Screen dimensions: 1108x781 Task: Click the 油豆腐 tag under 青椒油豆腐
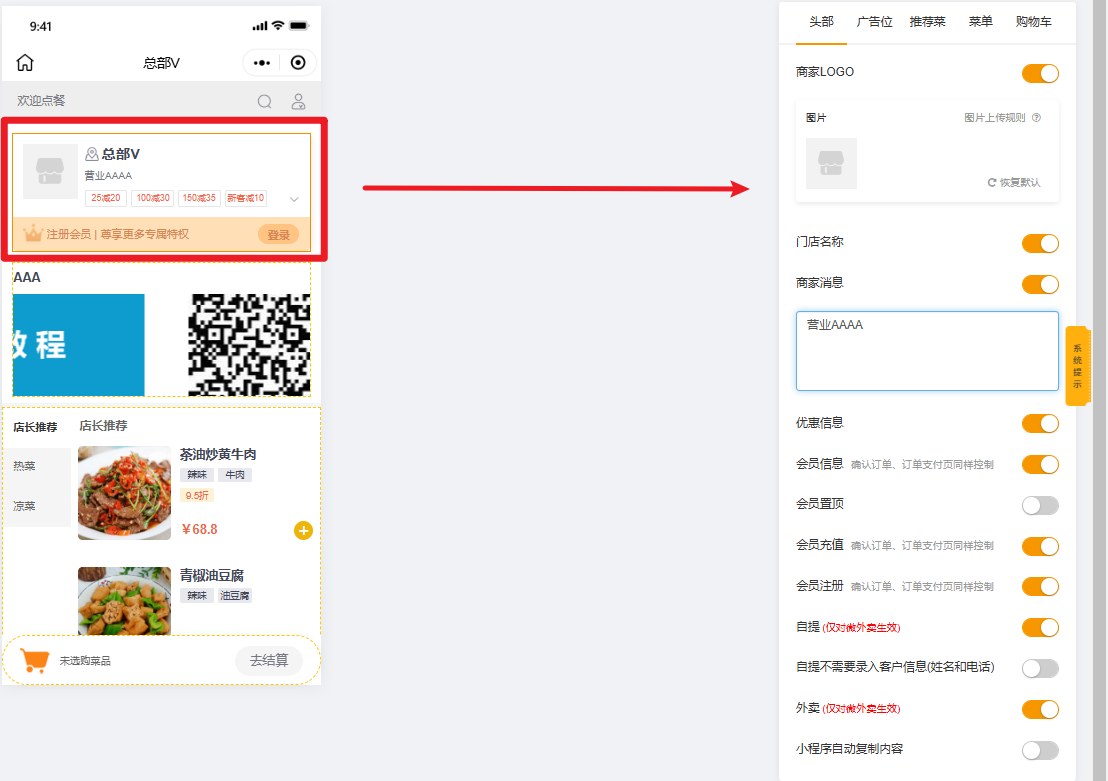tap(235, 596)
